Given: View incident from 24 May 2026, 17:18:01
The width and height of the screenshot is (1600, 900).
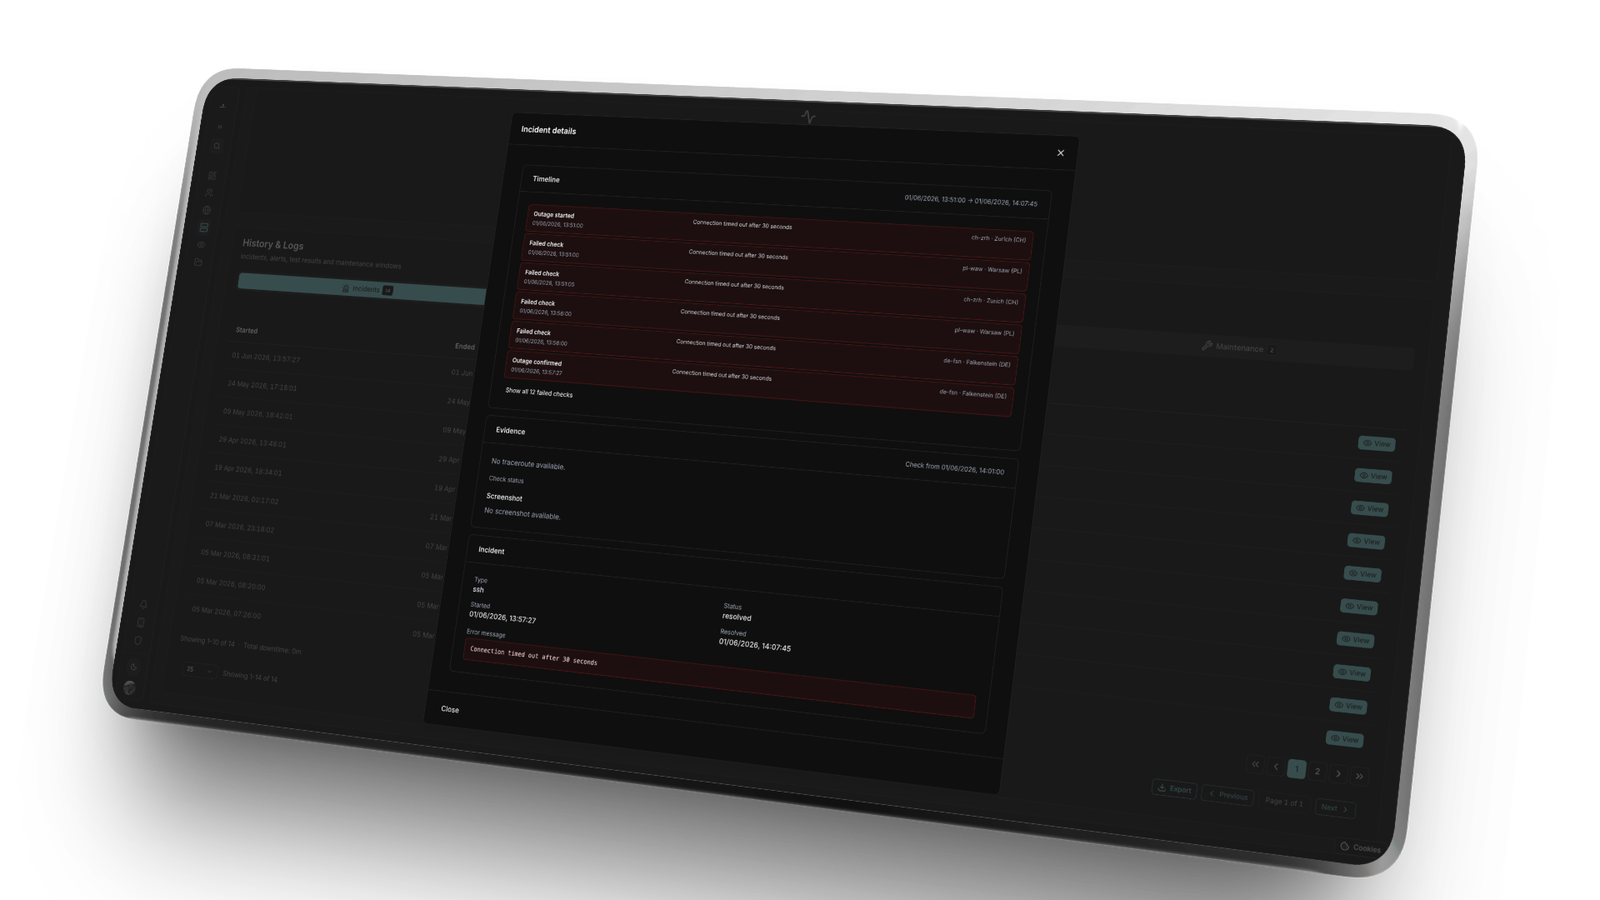Looking at the screenshot, I should pyautogui.click(x=1374, y=476).
